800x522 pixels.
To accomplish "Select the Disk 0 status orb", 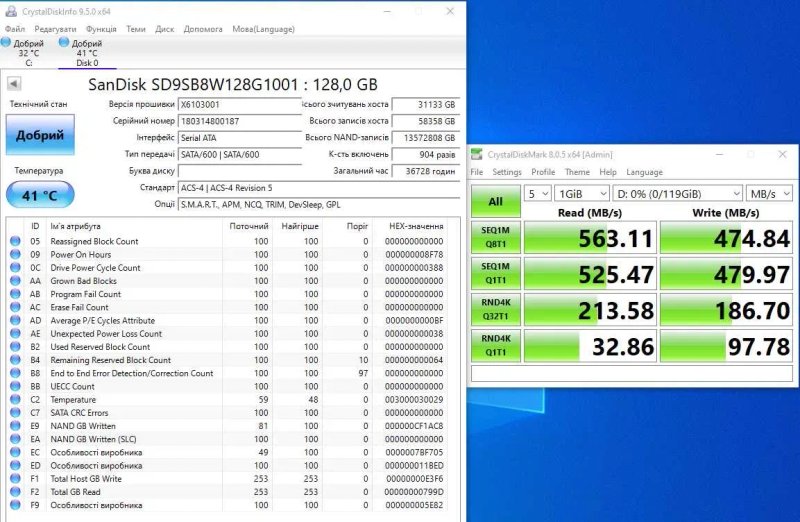I will 64,42.
